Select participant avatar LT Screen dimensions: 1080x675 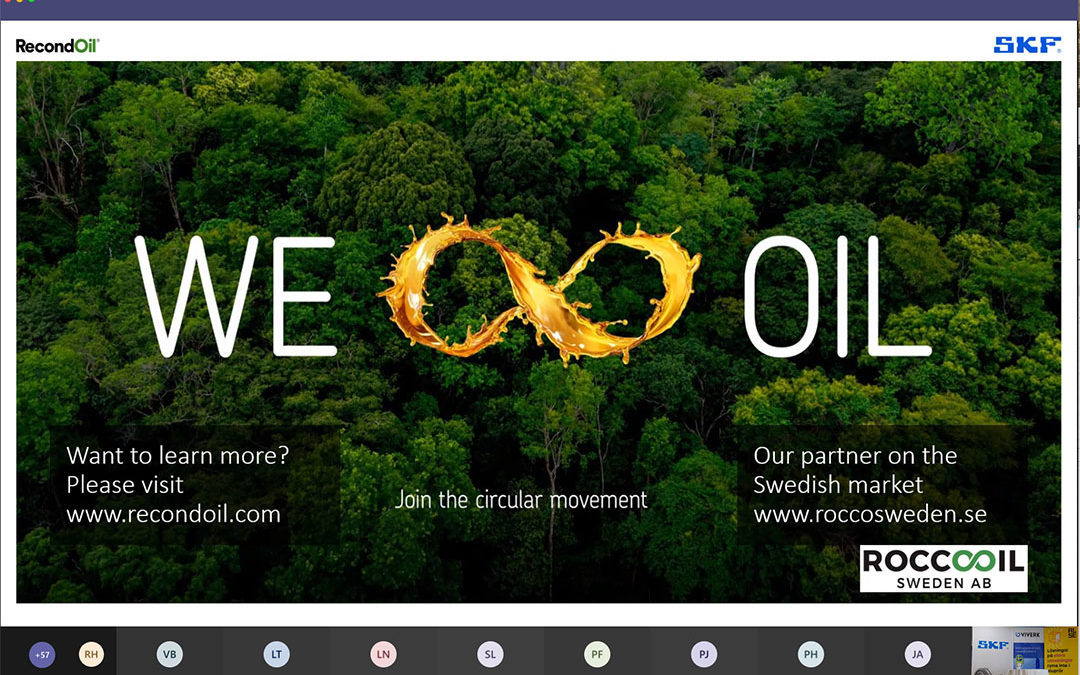(x=276, y=654)
